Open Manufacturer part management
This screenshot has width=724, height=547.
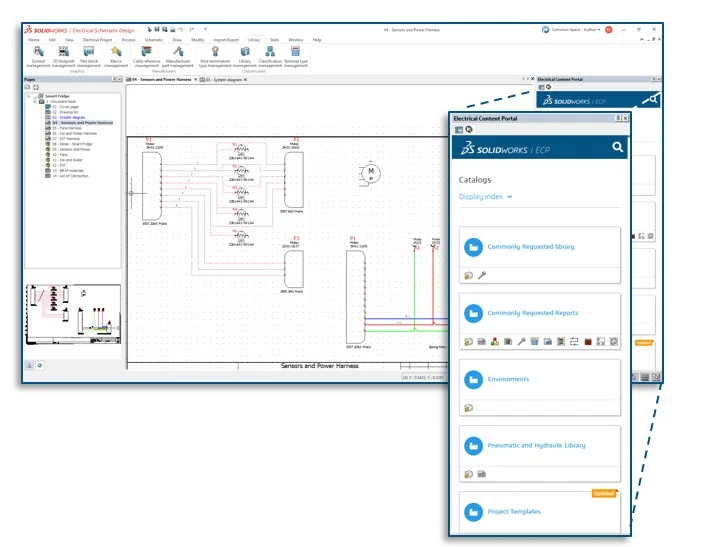point(178,54)
